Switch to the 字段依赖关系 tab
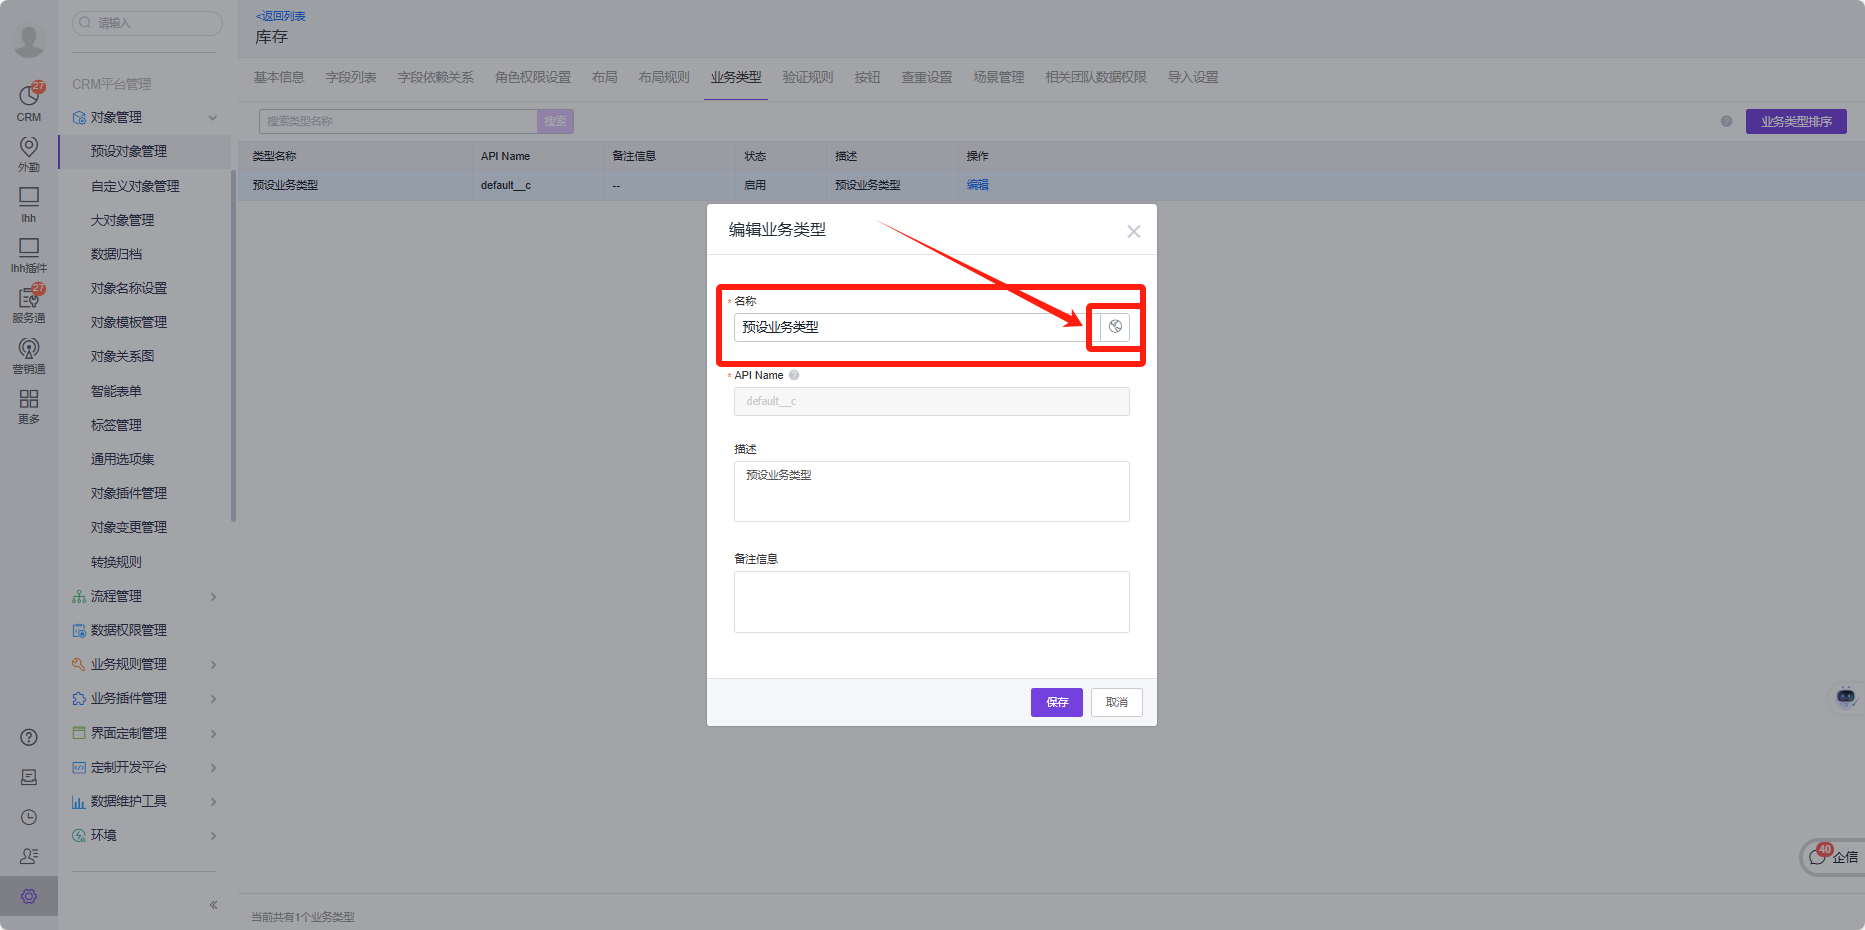This screenshot has width=1865, height=930. pyautogui.click(x=436, y=77)
